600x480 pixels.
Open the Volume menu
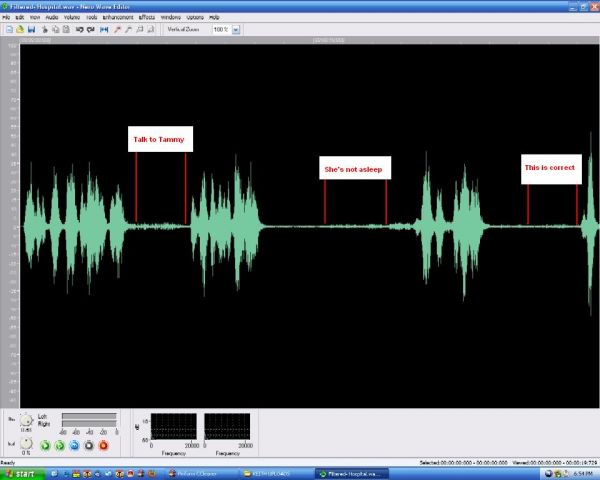tap(72, 18)
